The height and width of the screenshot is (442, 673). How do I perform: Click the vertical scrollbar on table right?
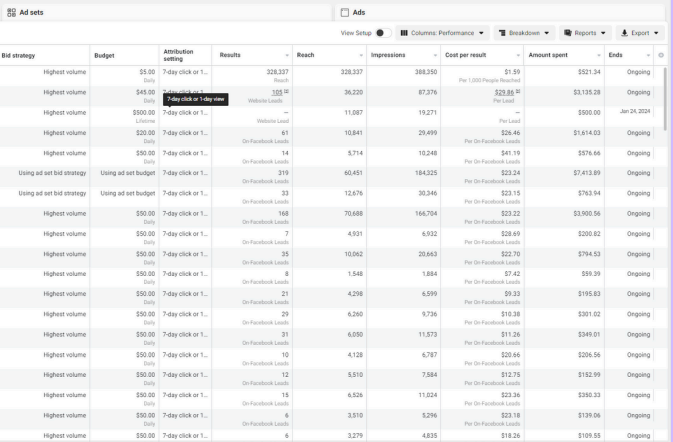point(668,100)
